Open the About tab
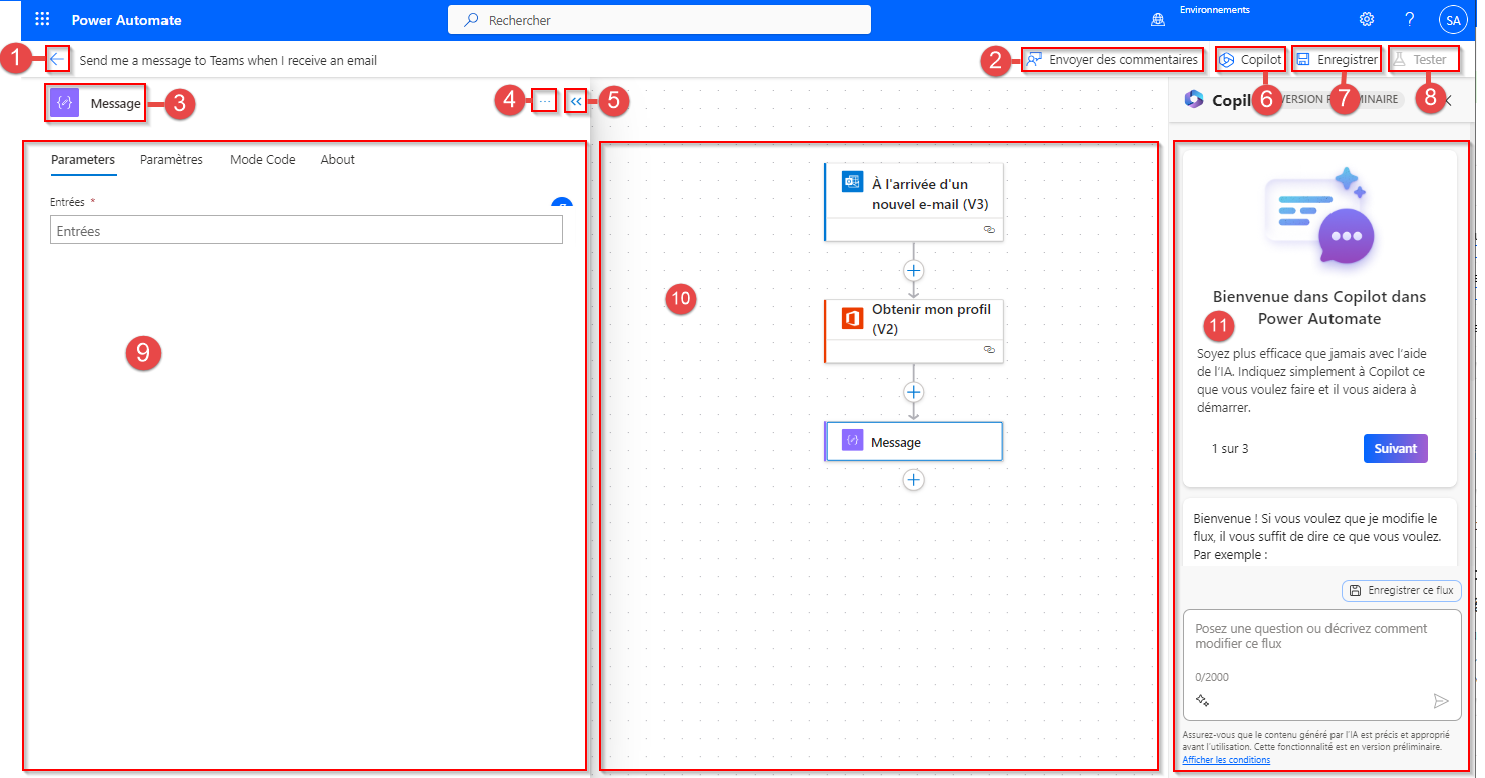The width and height of the screenshot is (1485, 778). pos(338,160)
